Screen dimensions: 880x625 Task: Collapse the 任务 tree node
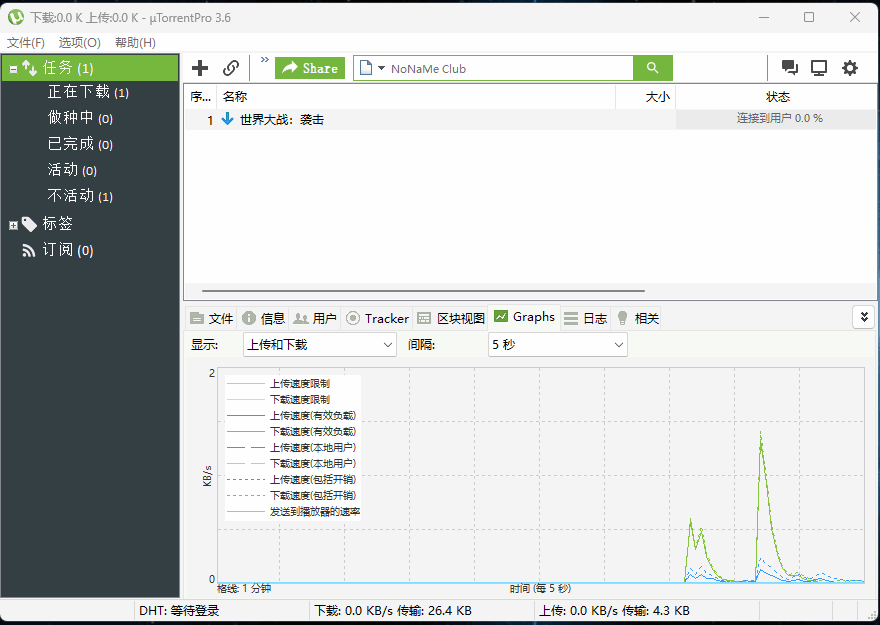(13, 69)
